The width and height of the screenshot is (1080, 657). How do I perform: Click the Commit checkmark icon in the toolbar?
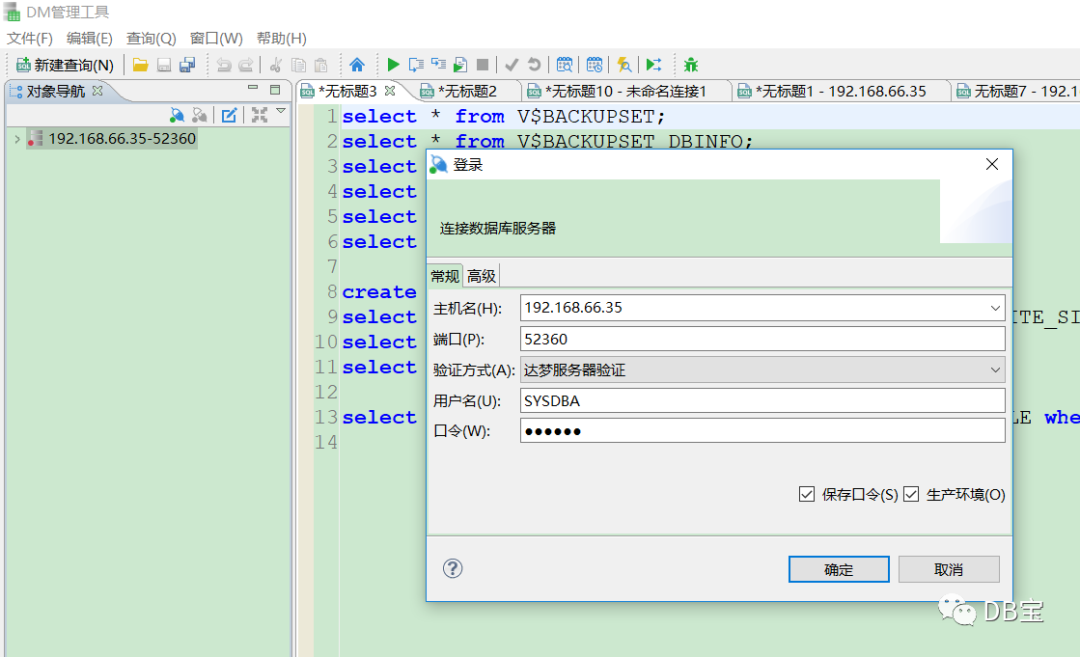[511, 65]
